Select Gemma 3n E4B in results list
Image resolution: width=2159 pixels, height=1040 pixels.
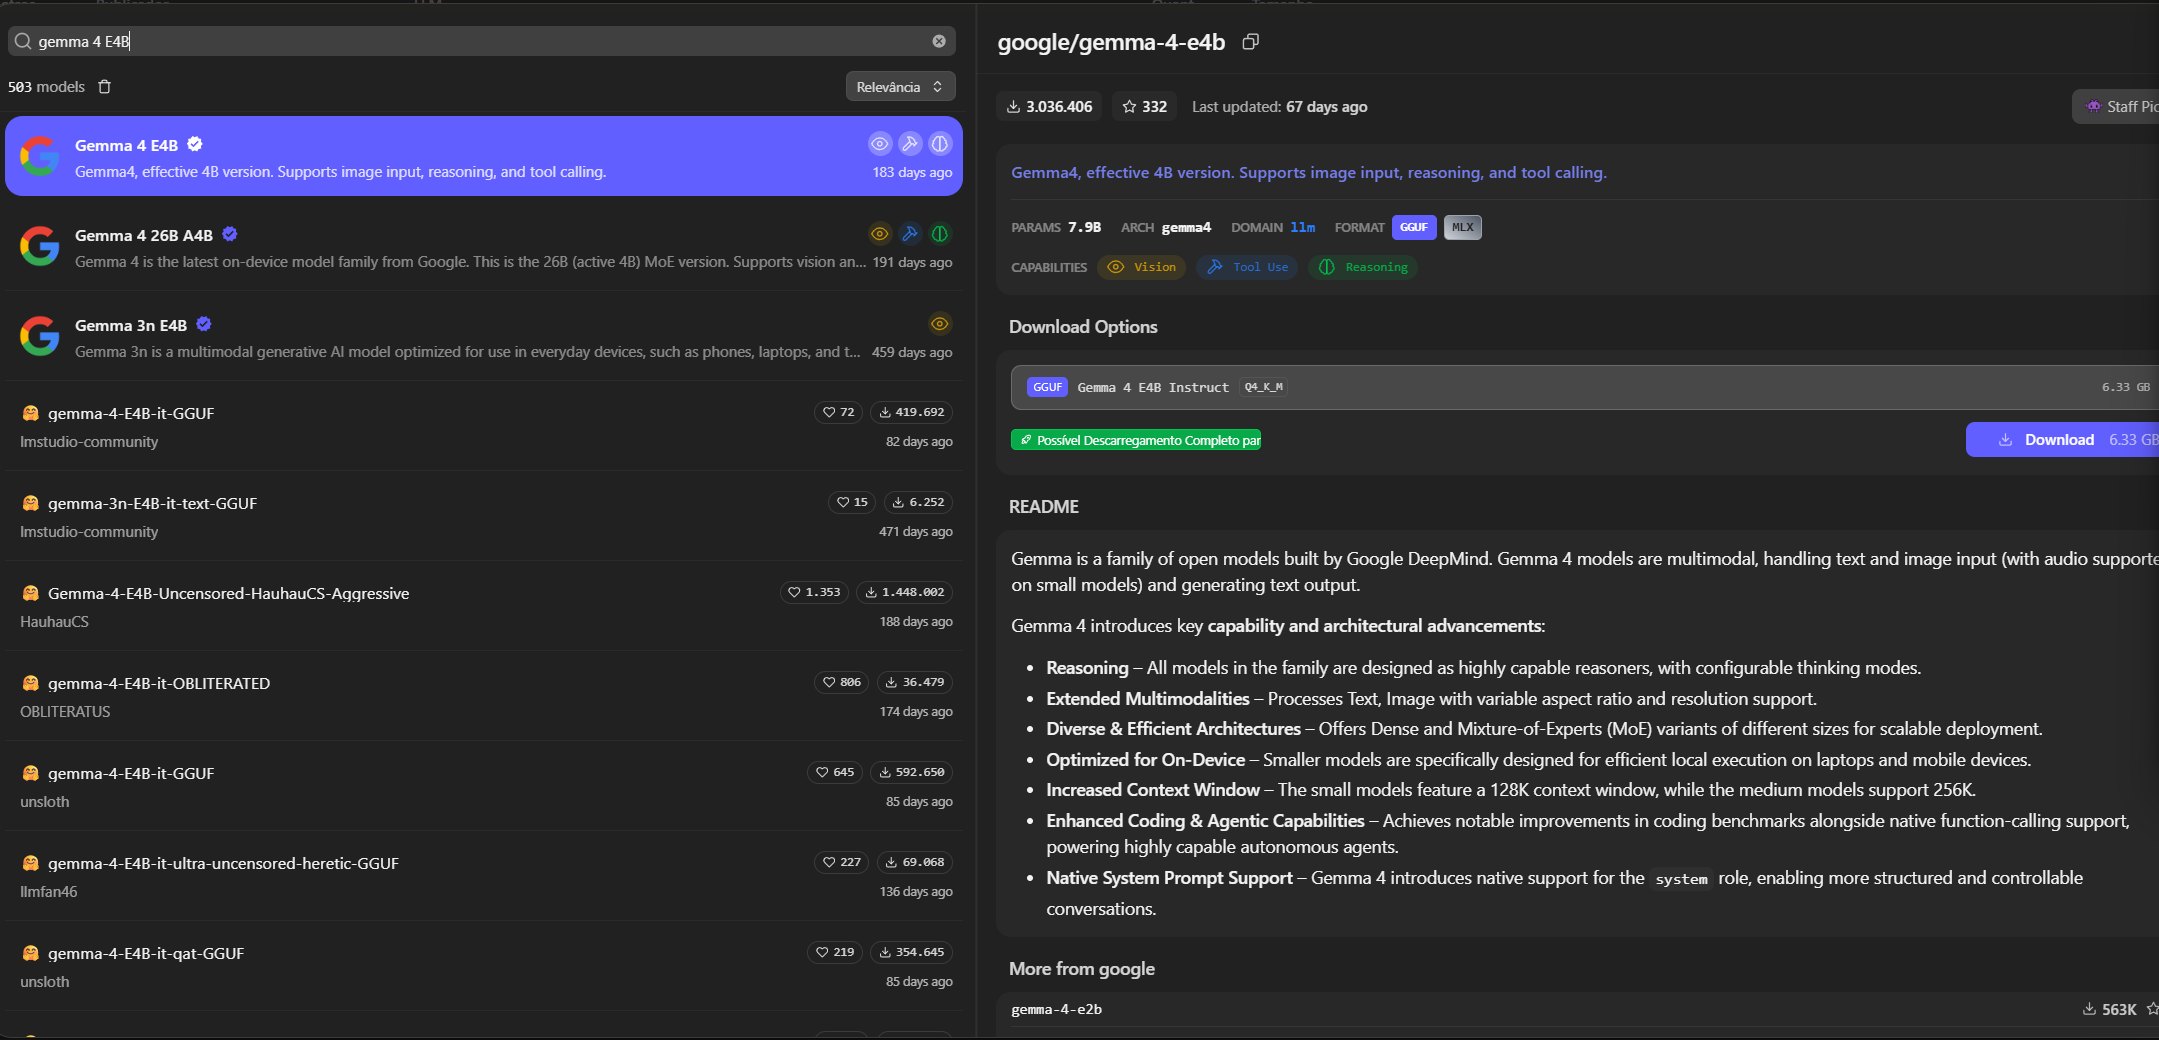pos(484,337)
